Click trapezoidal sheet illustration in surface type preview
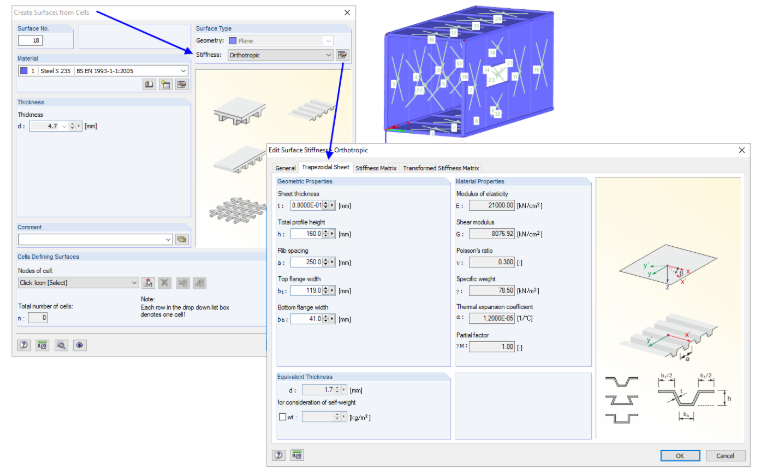Viewport: 760px width, 475px height. coord(313,111)
